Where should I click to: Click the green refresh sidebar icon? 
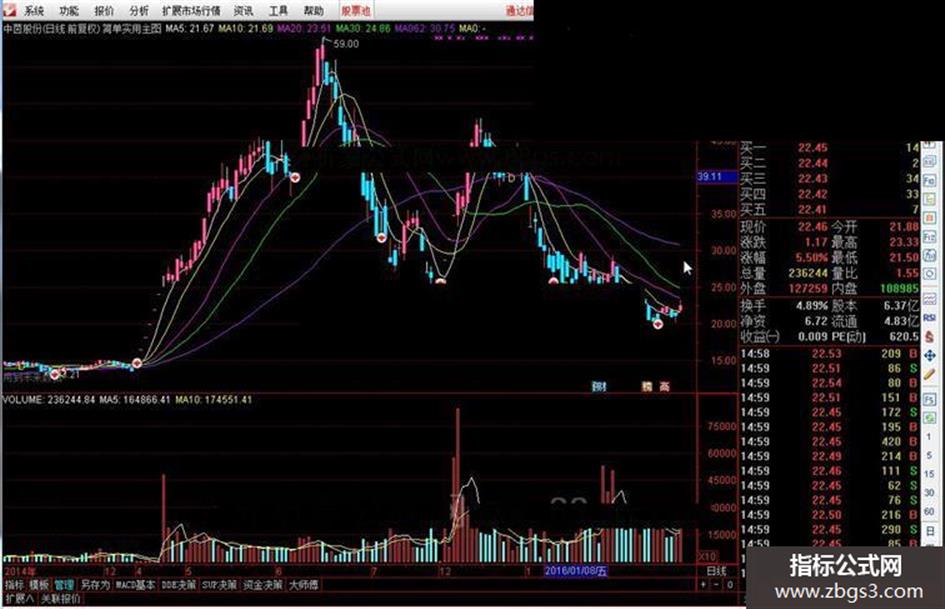click(x=929, y=417)
